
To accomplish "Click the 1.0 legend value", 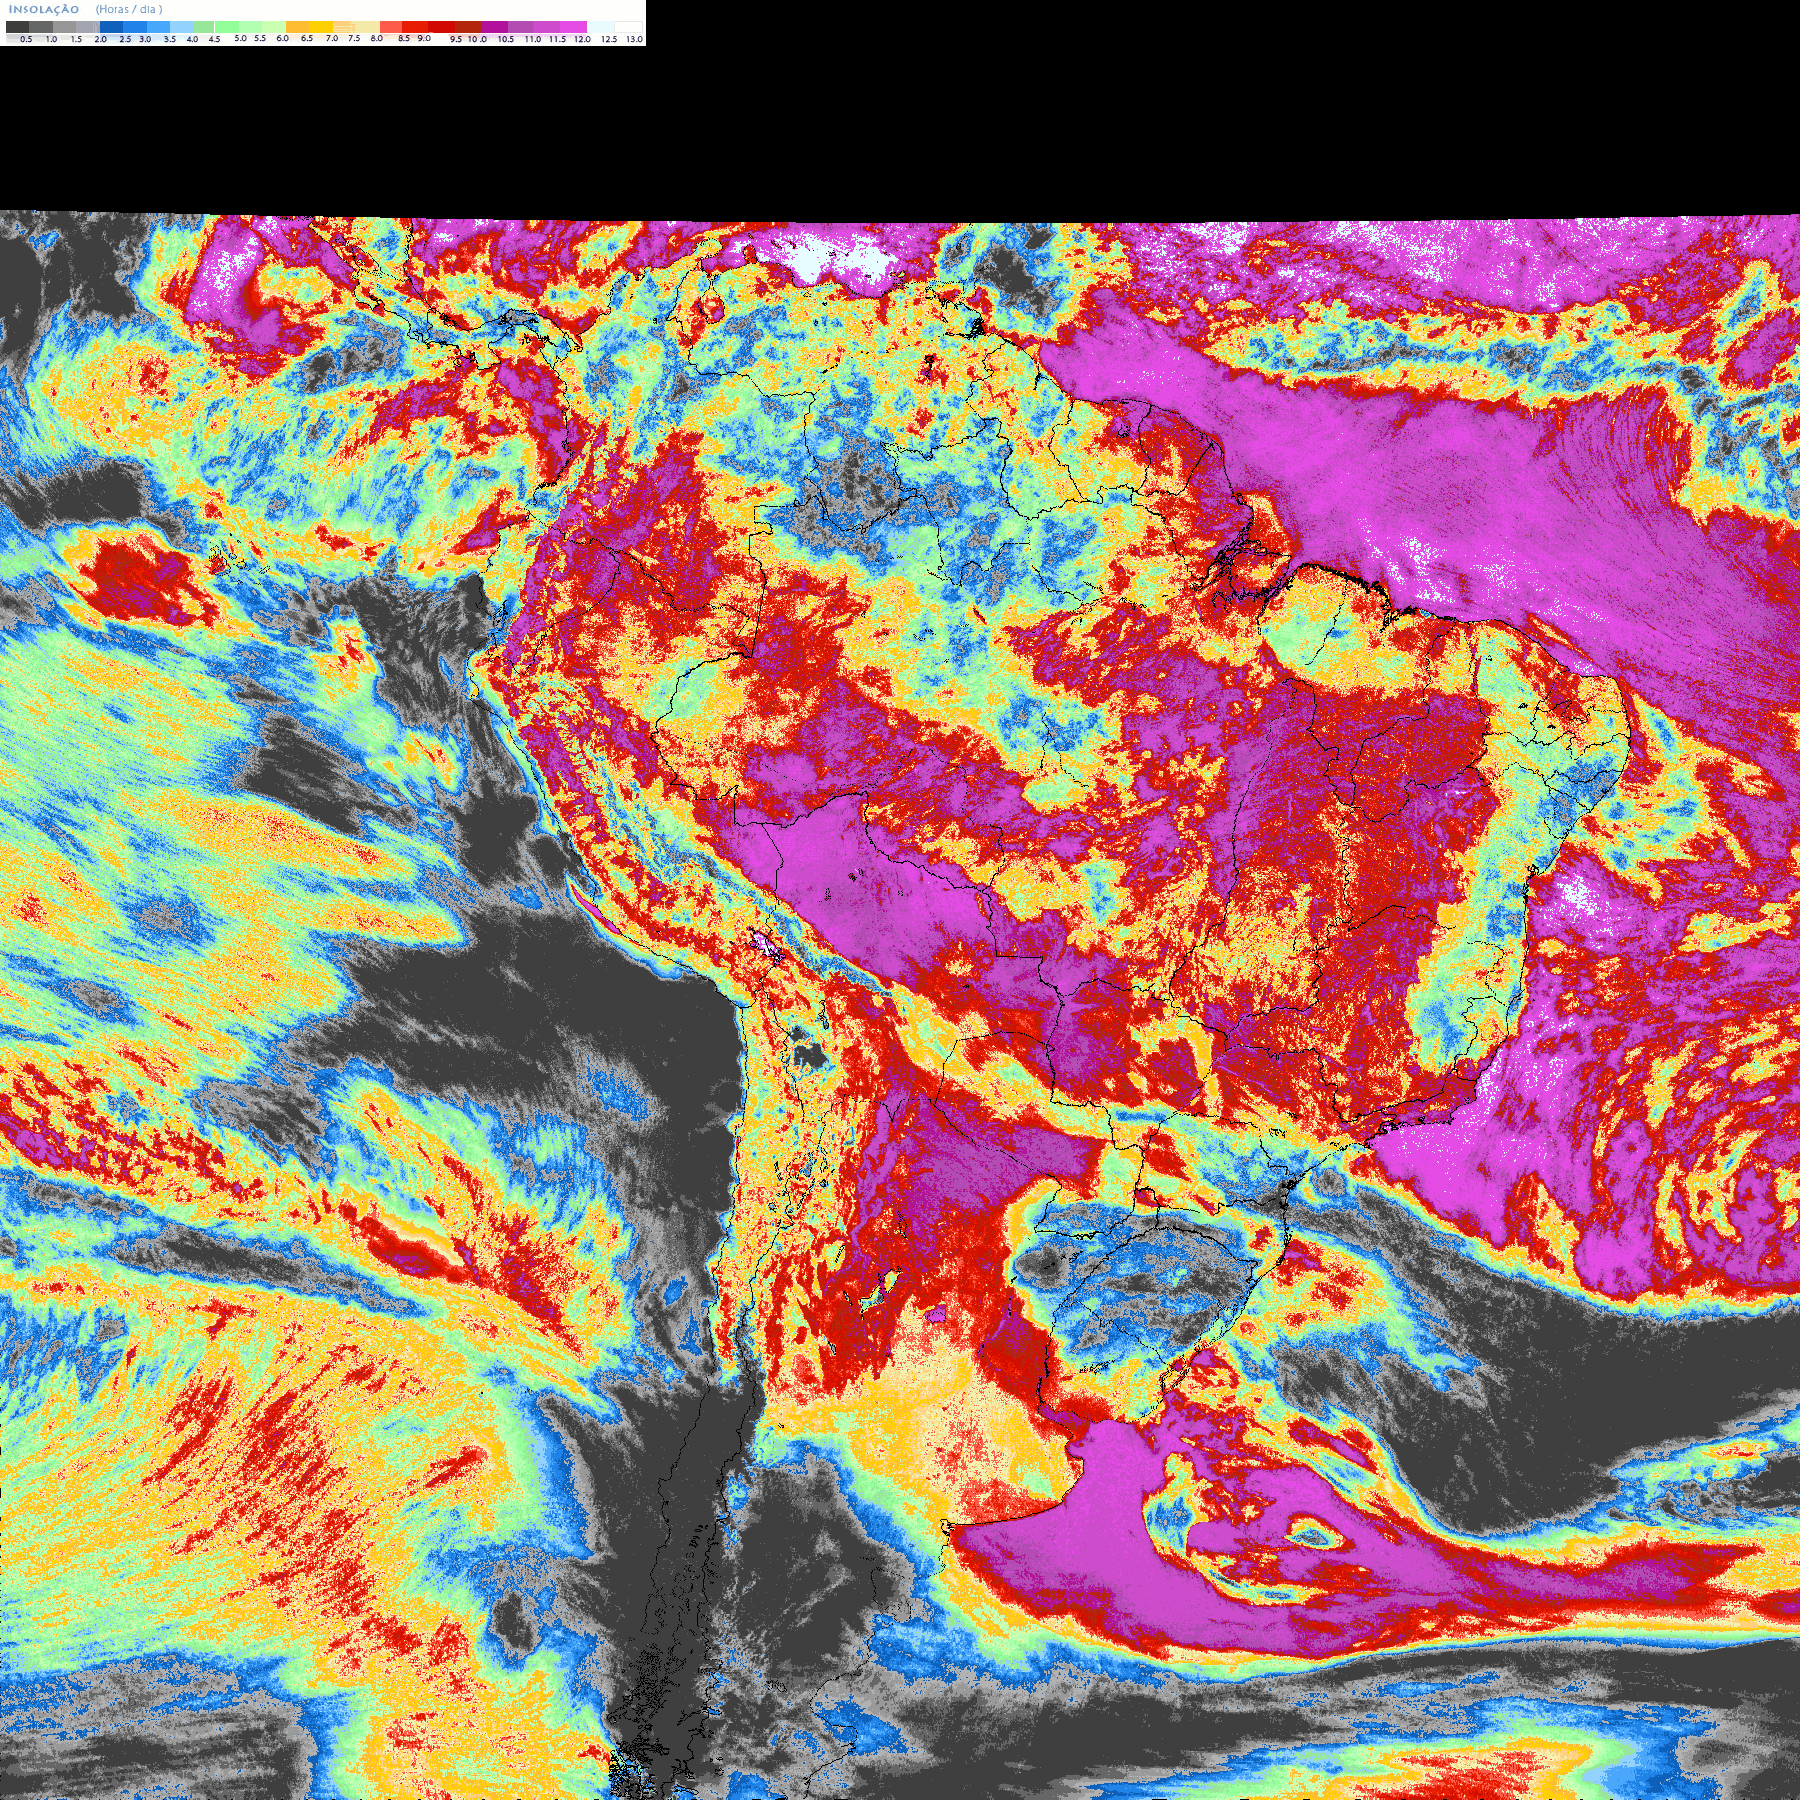I will [51, 39].
